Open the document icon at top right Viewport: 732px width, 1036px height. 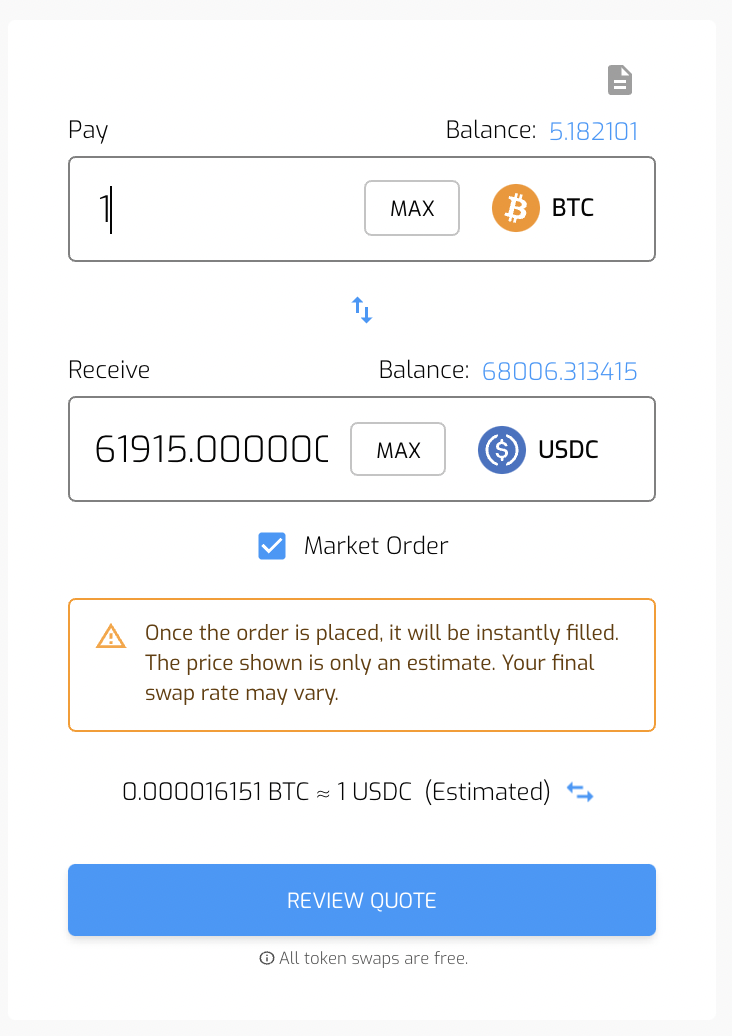pyautogui.click(x=620, y=80)
